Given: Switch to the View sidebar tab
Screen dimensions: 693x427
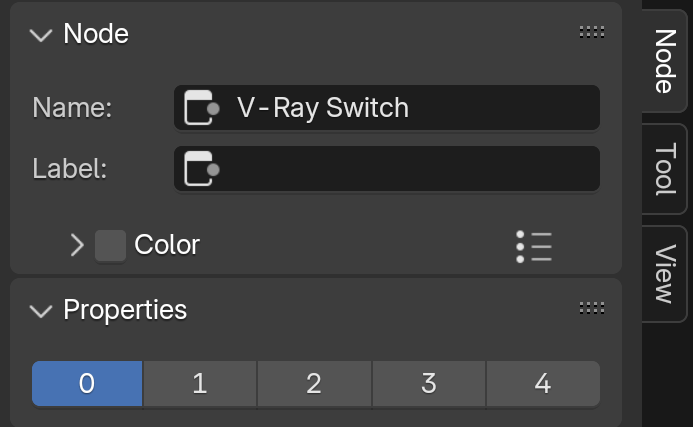Looking at the screenshot, I should coord(665,274).
